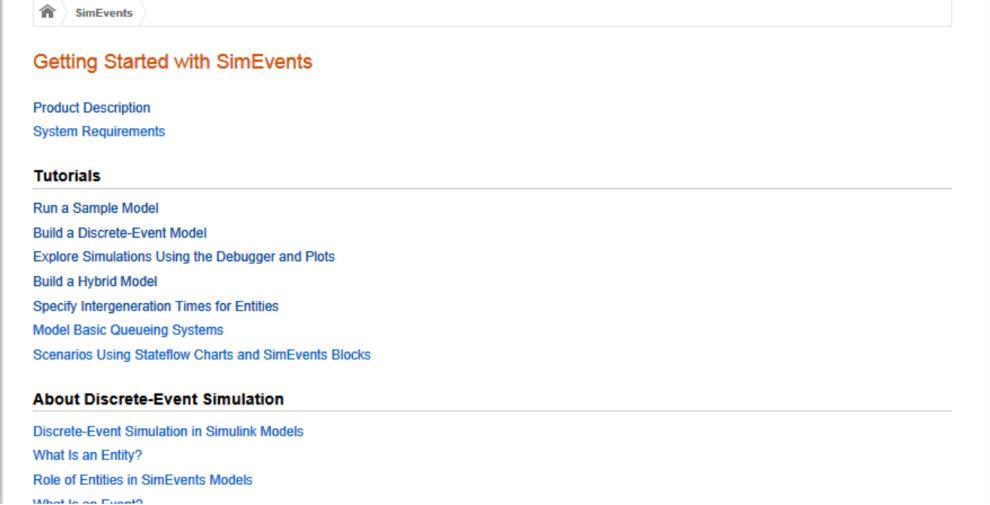Open Explore Simulations Using the Debugger and Plots

[184, 257]
